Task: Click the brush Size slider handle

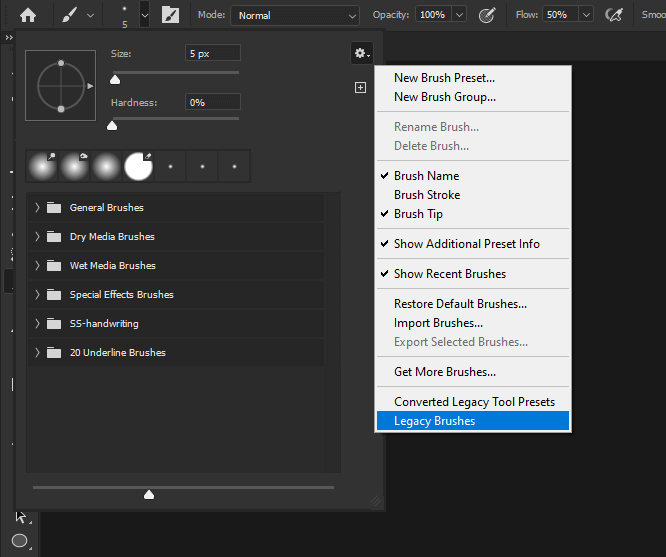Action: 114,80
